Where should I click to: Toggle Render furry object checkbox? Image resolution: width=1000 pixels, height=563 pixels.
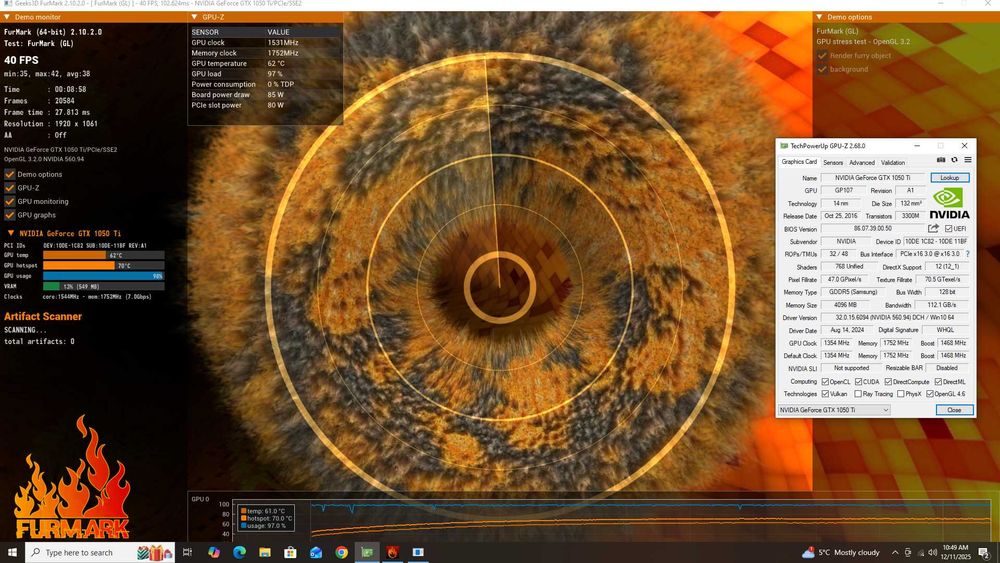[822, 55]
